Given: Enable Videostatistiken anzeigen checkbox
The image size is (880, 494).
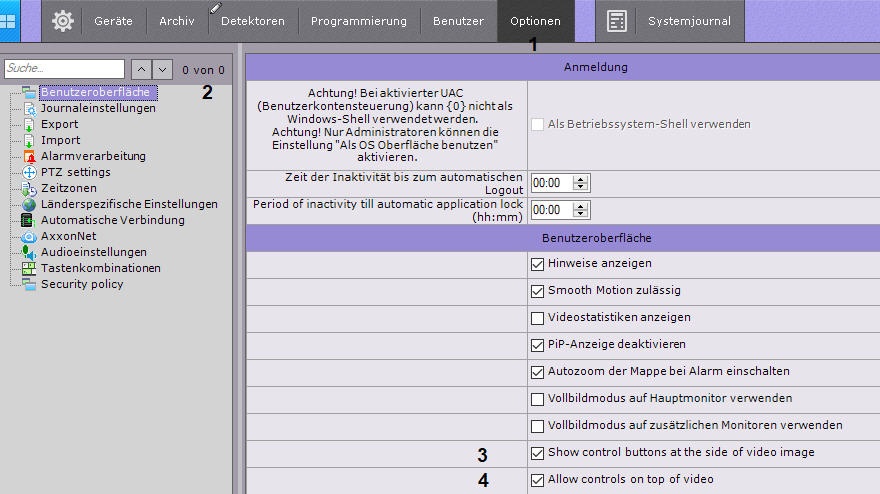Looking at the screenshot, I should click(x=538, y=318).
